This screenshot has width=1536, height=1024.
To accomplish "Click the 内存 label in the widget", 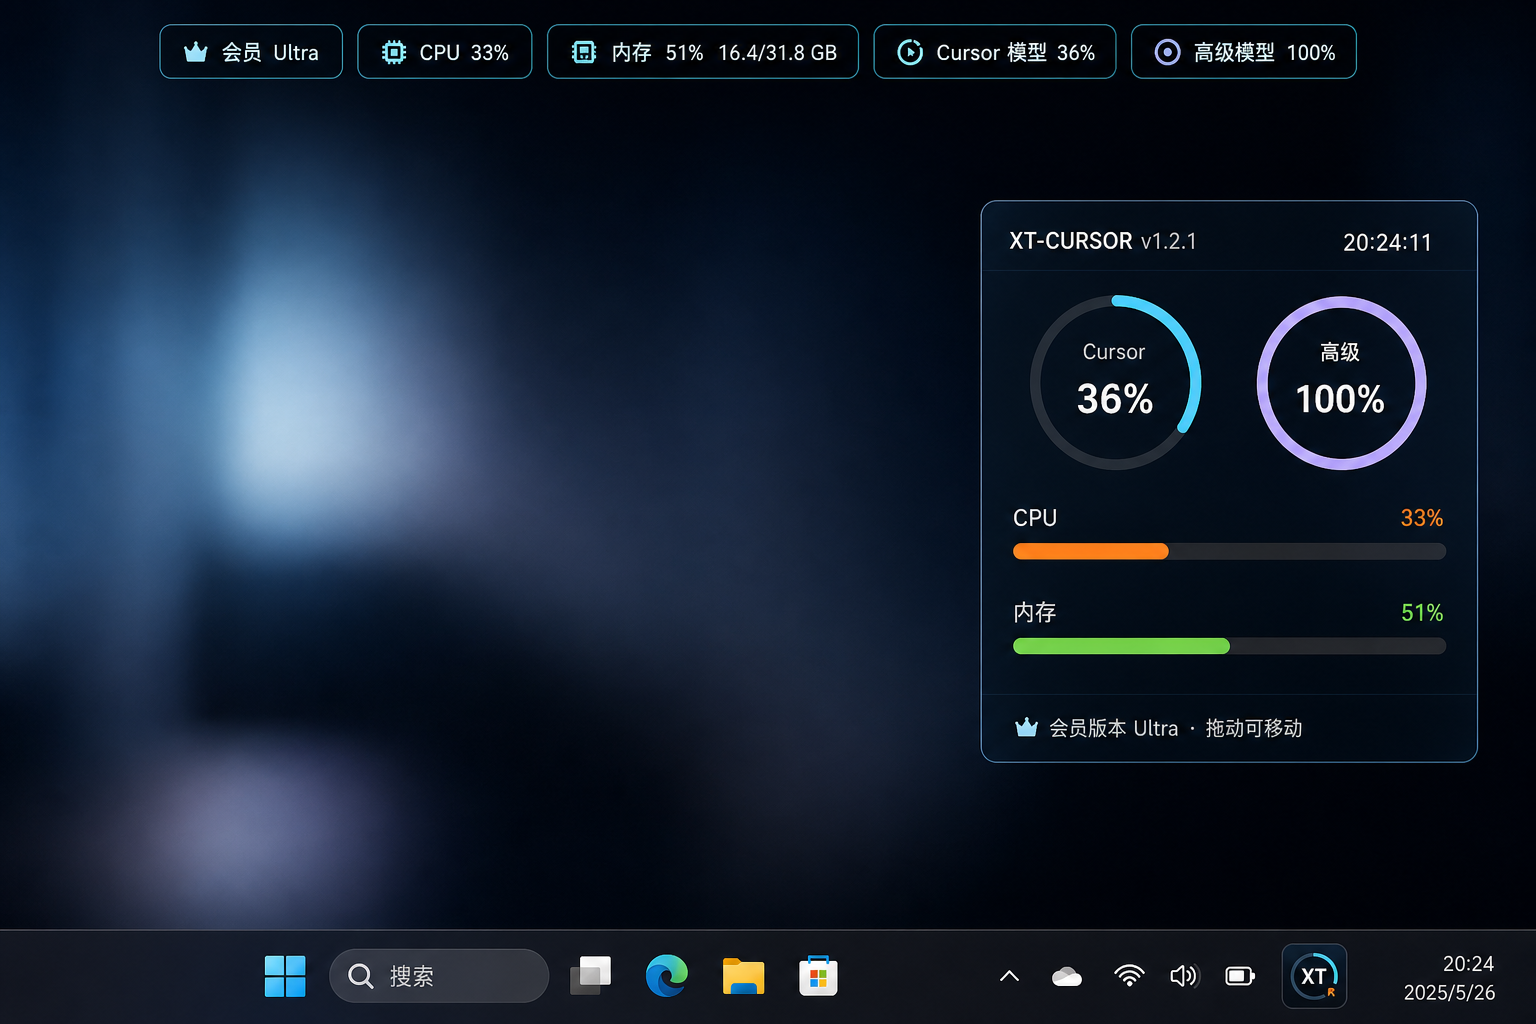I will (1035, 612).
